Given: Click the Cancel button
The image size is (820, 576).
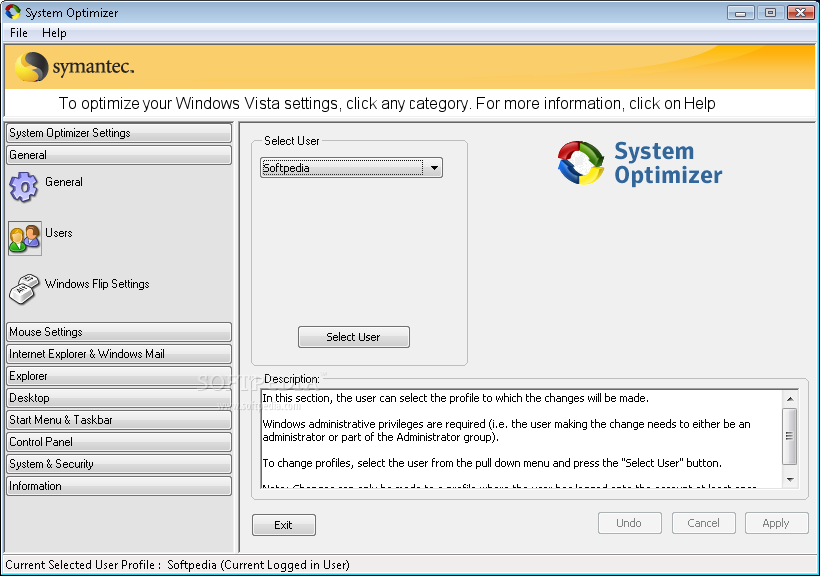Looking at the screenshot, I should pyautogui.click(x=703, y=523).
